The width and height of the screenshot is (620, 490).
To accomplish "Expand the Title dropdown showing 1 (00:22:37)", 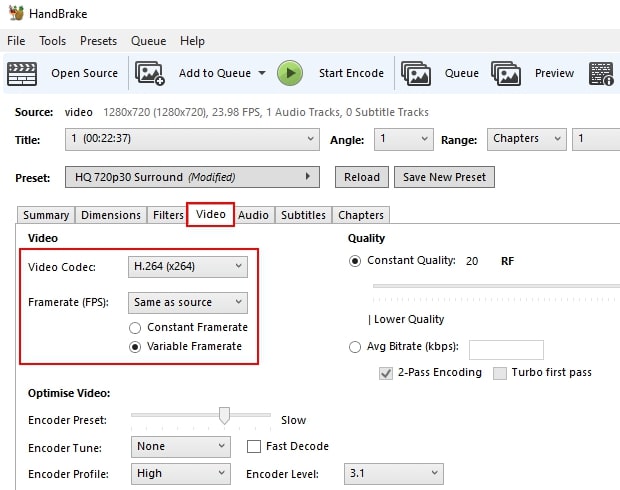I will coord(192,139).
